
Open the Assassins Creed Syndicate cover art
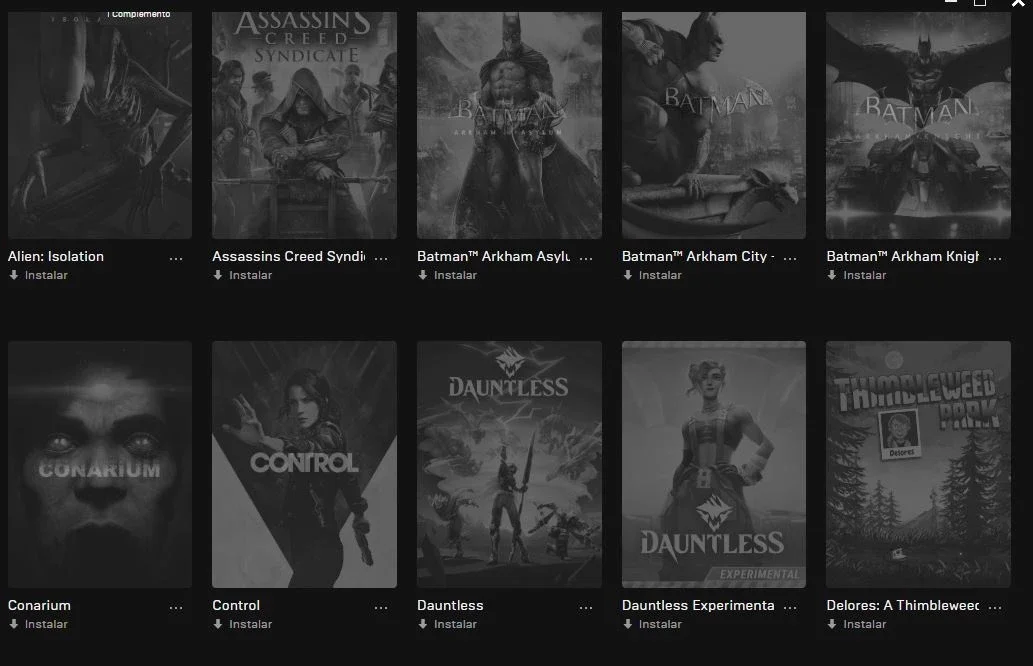coord(304,125)
